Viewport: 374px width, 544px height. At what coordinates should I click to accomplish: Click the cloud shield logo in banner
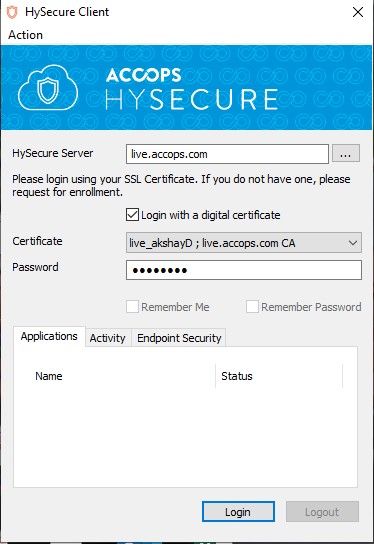coord(48,88)
